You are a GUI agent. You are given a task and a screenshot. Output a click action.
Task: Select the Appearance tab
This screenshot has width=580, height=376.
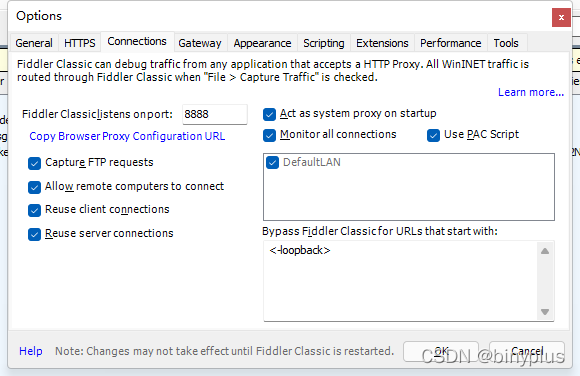[262, 43]
